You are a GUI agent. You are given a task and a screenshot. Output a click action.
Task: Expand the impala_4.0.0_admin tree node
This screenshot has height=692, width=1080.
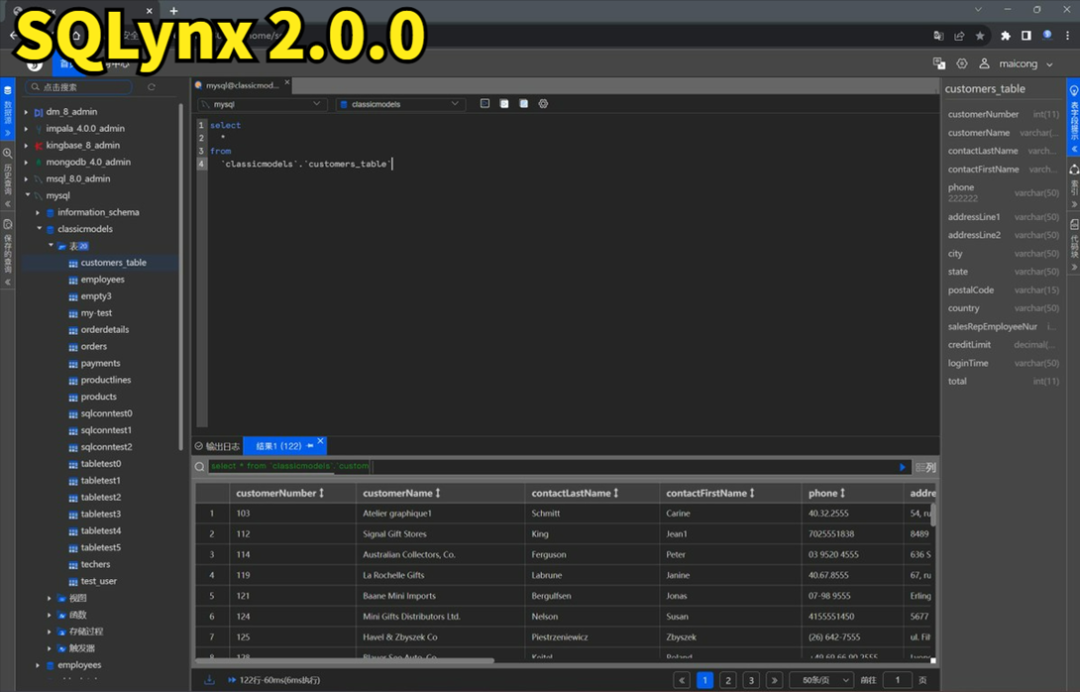click(26, 129)
